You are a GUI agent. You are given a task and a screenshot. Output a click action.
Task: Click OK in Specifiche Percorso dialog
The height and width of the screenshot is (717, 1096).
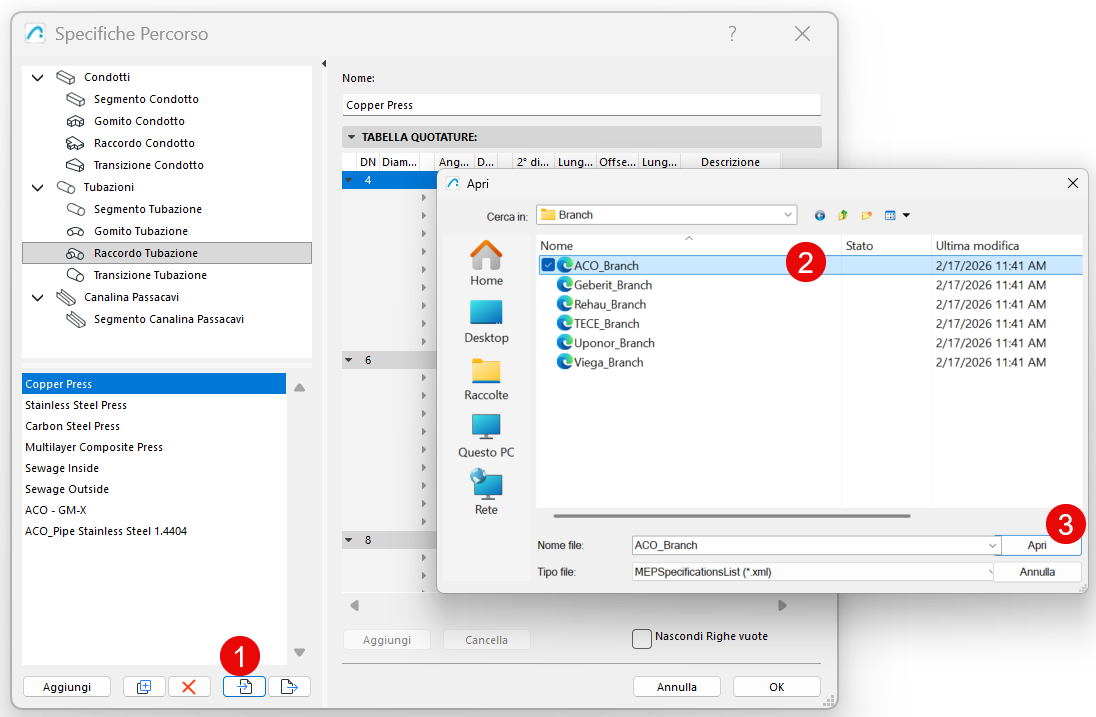pyautogui.click(x=777, y=686)
